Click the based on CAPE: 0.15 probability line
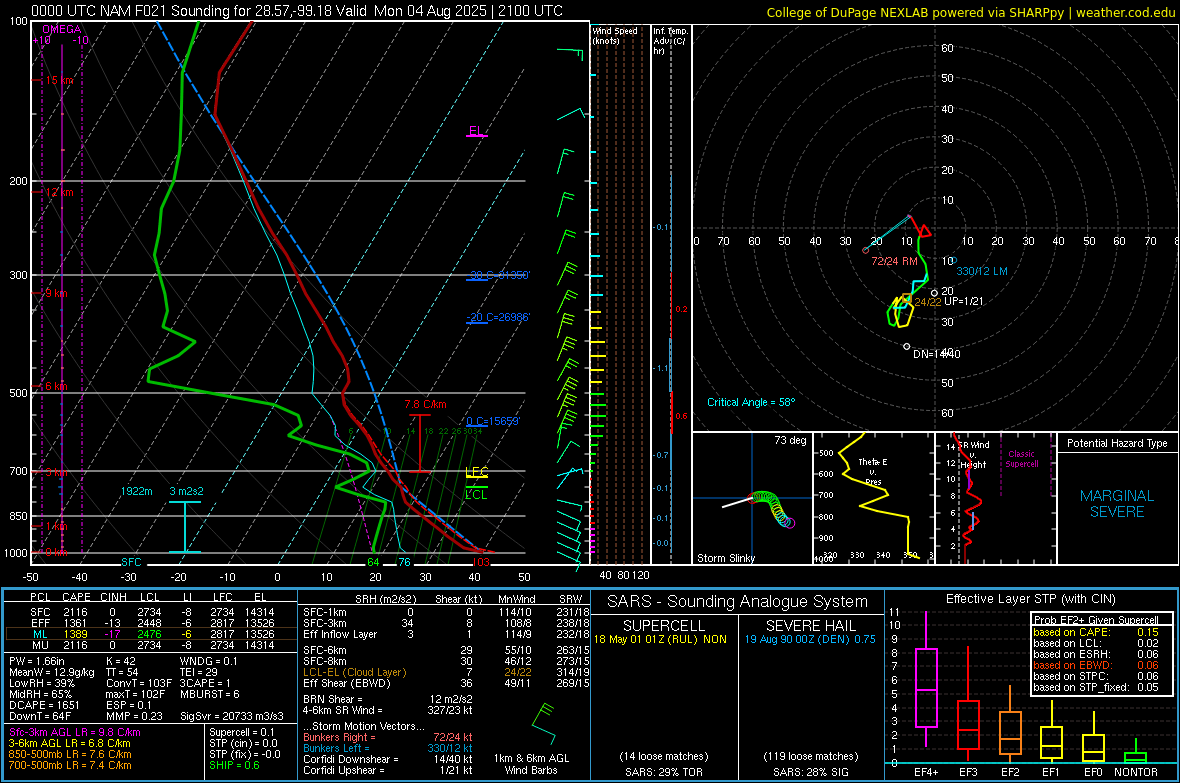This screenshot has width=1180, height=783. (1096, 632)
